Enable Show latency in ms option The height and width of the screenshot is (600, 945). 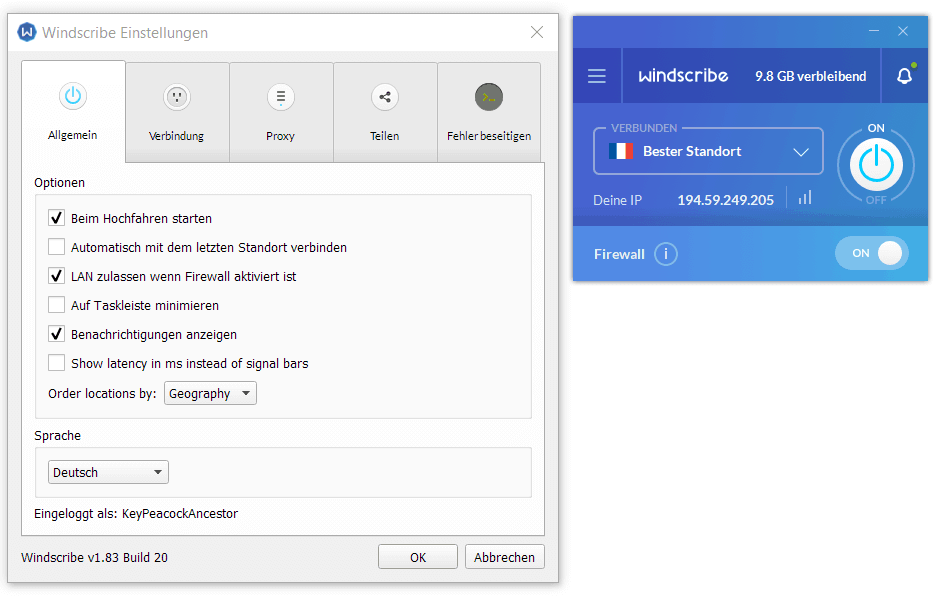point(57,363)
